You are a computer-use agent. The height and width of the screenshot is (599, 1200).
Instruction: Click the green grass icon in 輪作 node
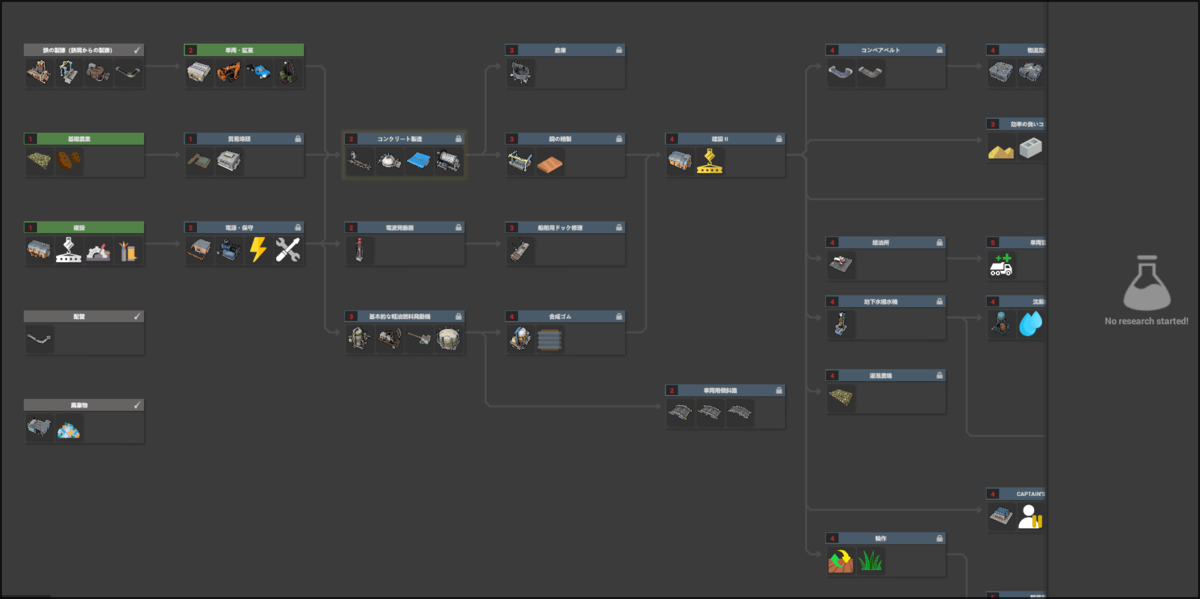(x=871, y=561)
